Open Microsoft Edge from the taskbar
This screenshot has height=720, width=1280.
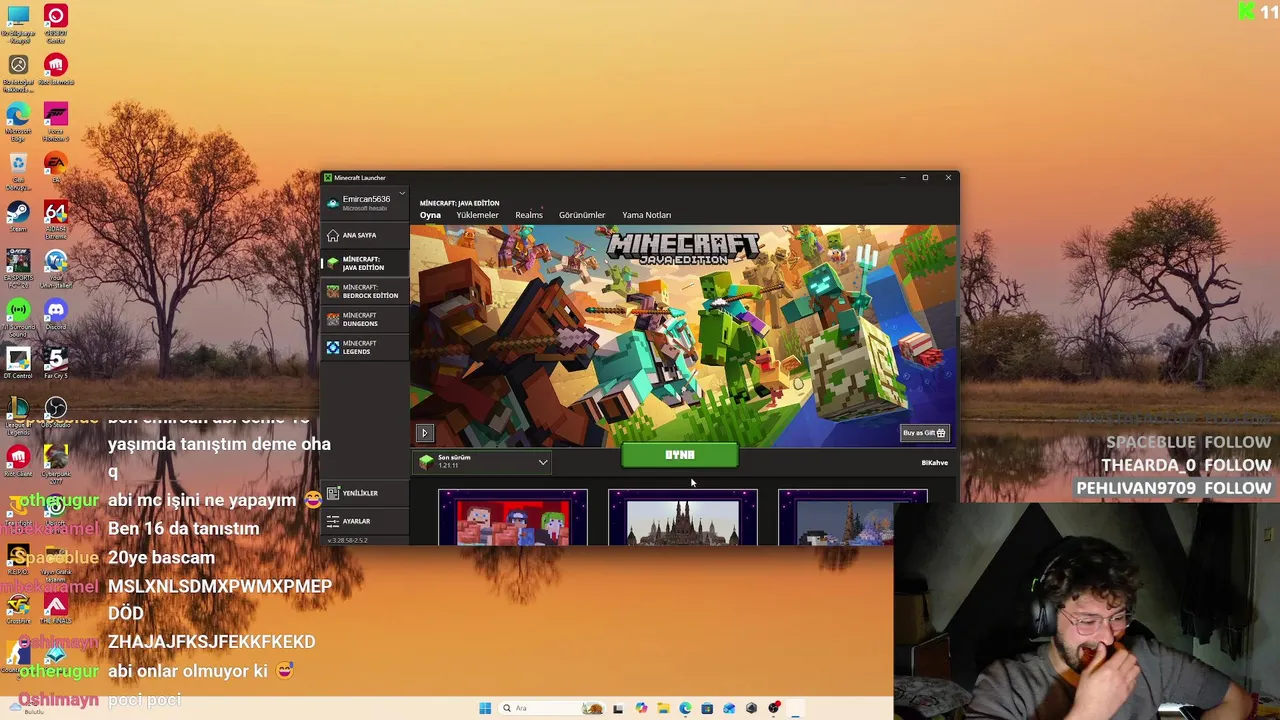[x=685, y=708]
